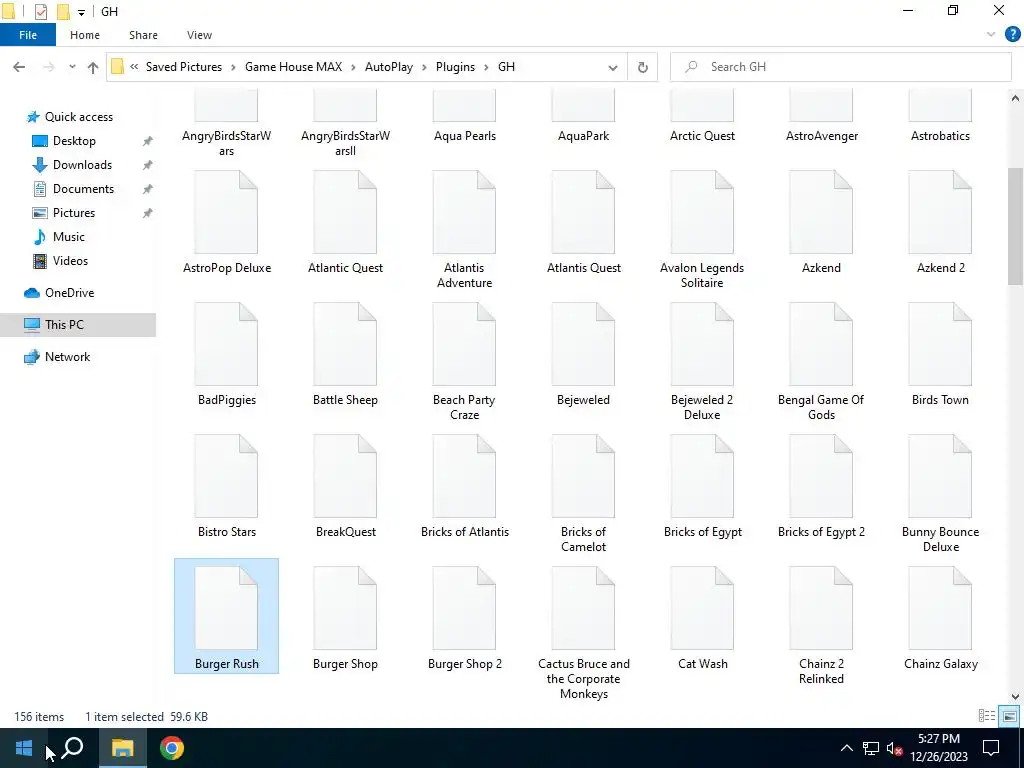The height and width of the screenshot is (768, 1024).
Task: Select the BadPiggies file icon
Action: tap(226, 344)
